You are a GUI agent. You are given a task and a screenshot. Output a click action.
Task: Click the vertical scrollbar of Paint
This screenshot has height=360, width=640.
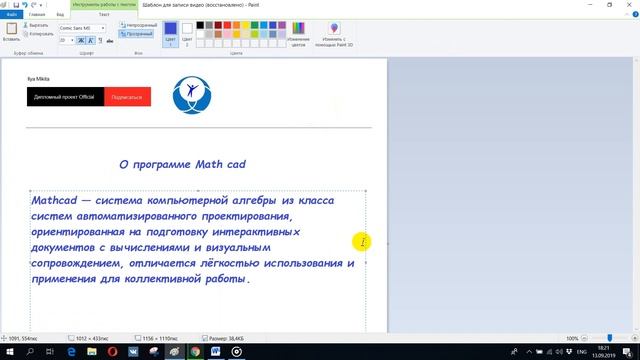coord(636,194)
